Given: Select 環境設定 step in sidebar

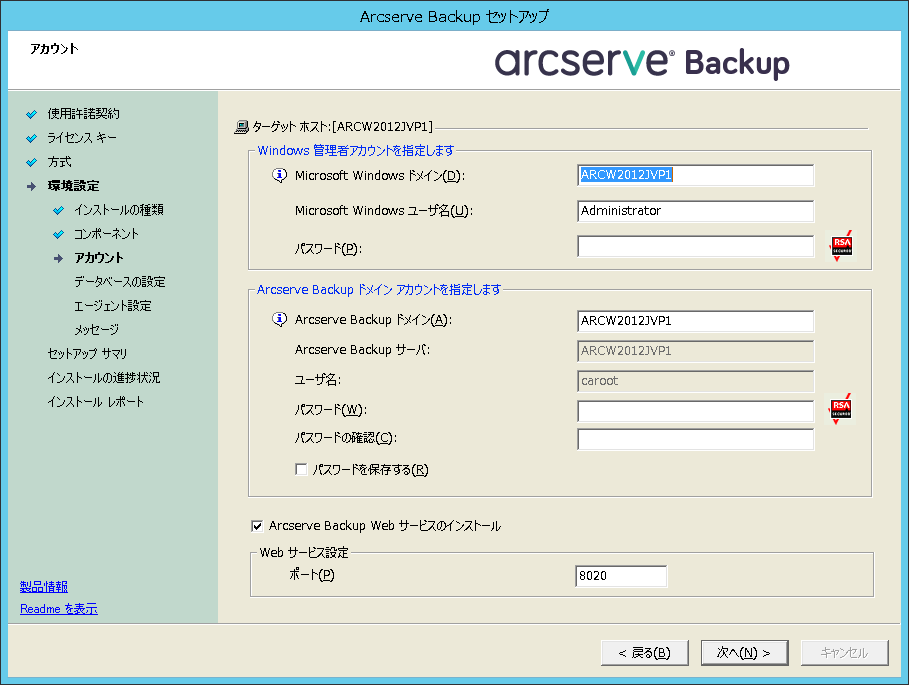Looking at the screenshot, I should [x=73, y=186].
